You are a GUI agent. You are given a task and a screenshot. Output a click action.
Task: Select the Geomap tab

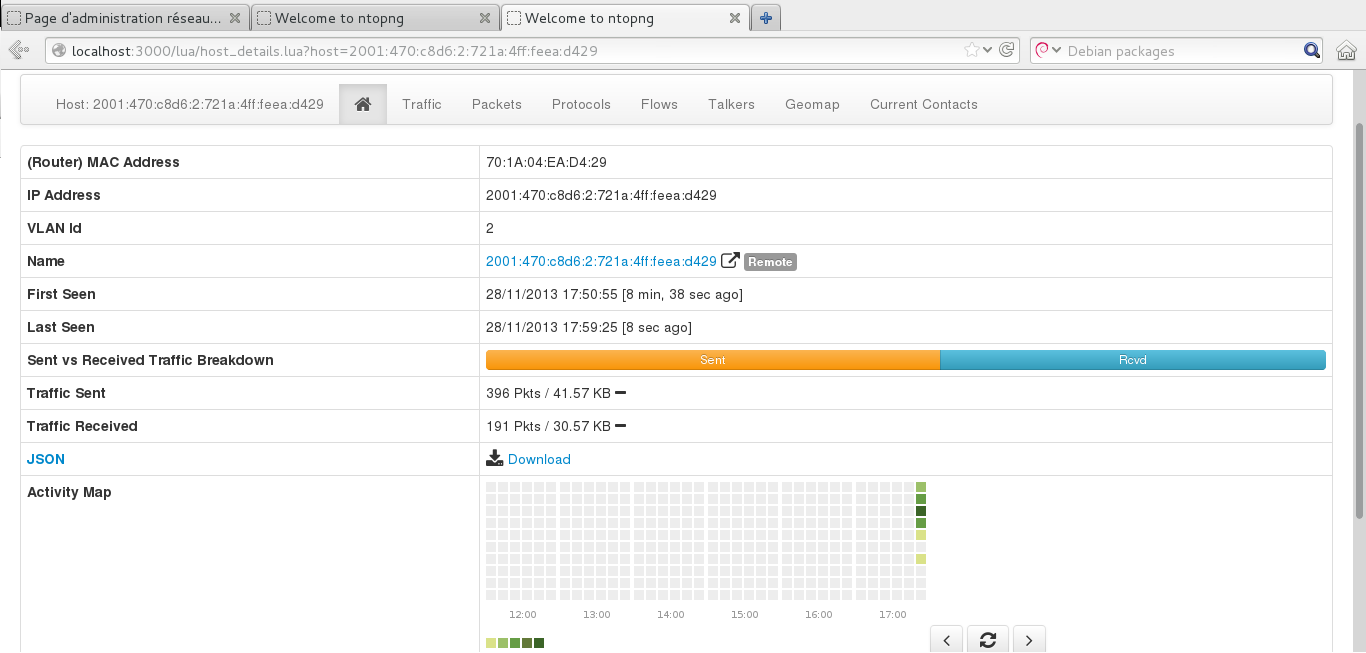point(812,104)
